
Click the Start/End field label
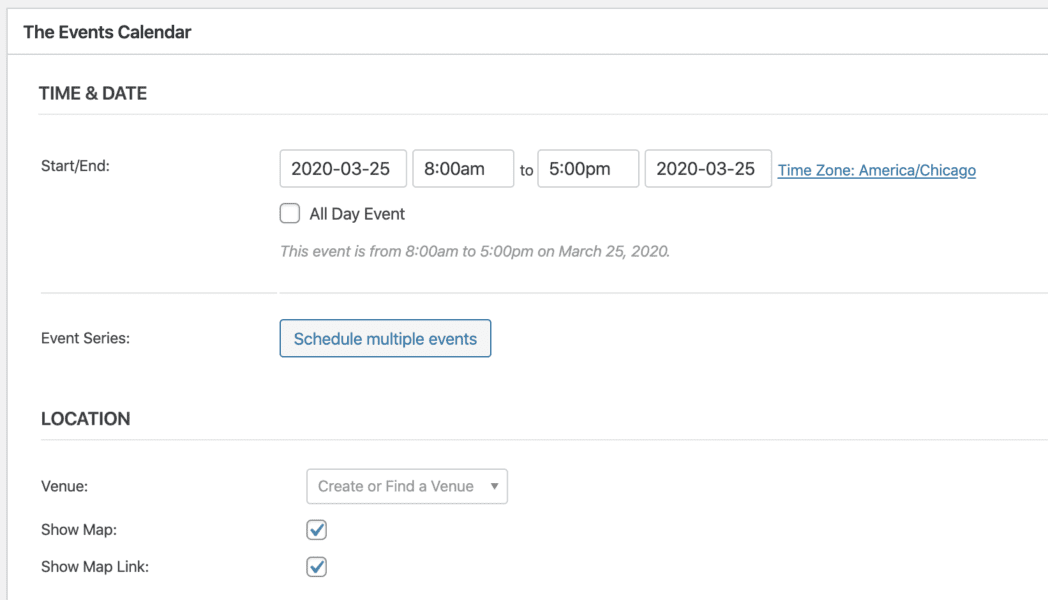click(75, 166)
